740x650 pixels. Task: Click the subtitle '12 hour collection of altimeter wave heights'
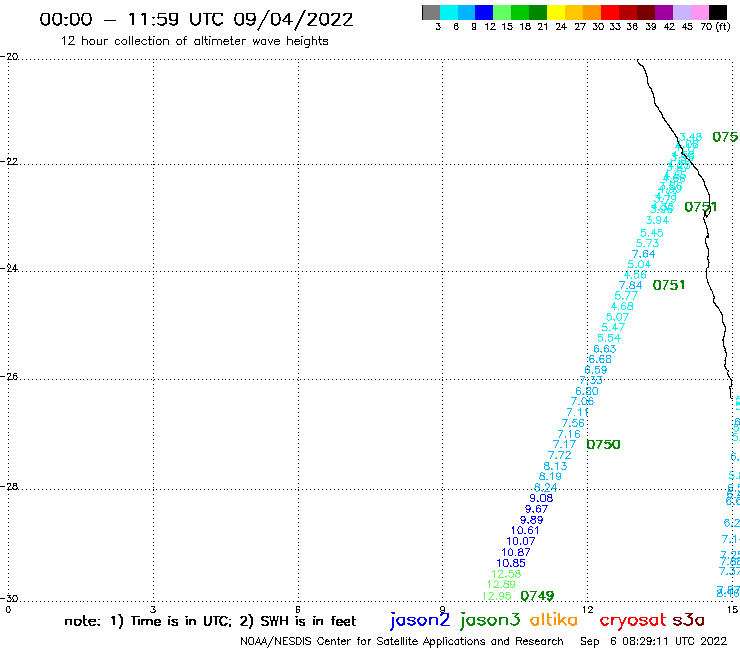coord(194,41)
